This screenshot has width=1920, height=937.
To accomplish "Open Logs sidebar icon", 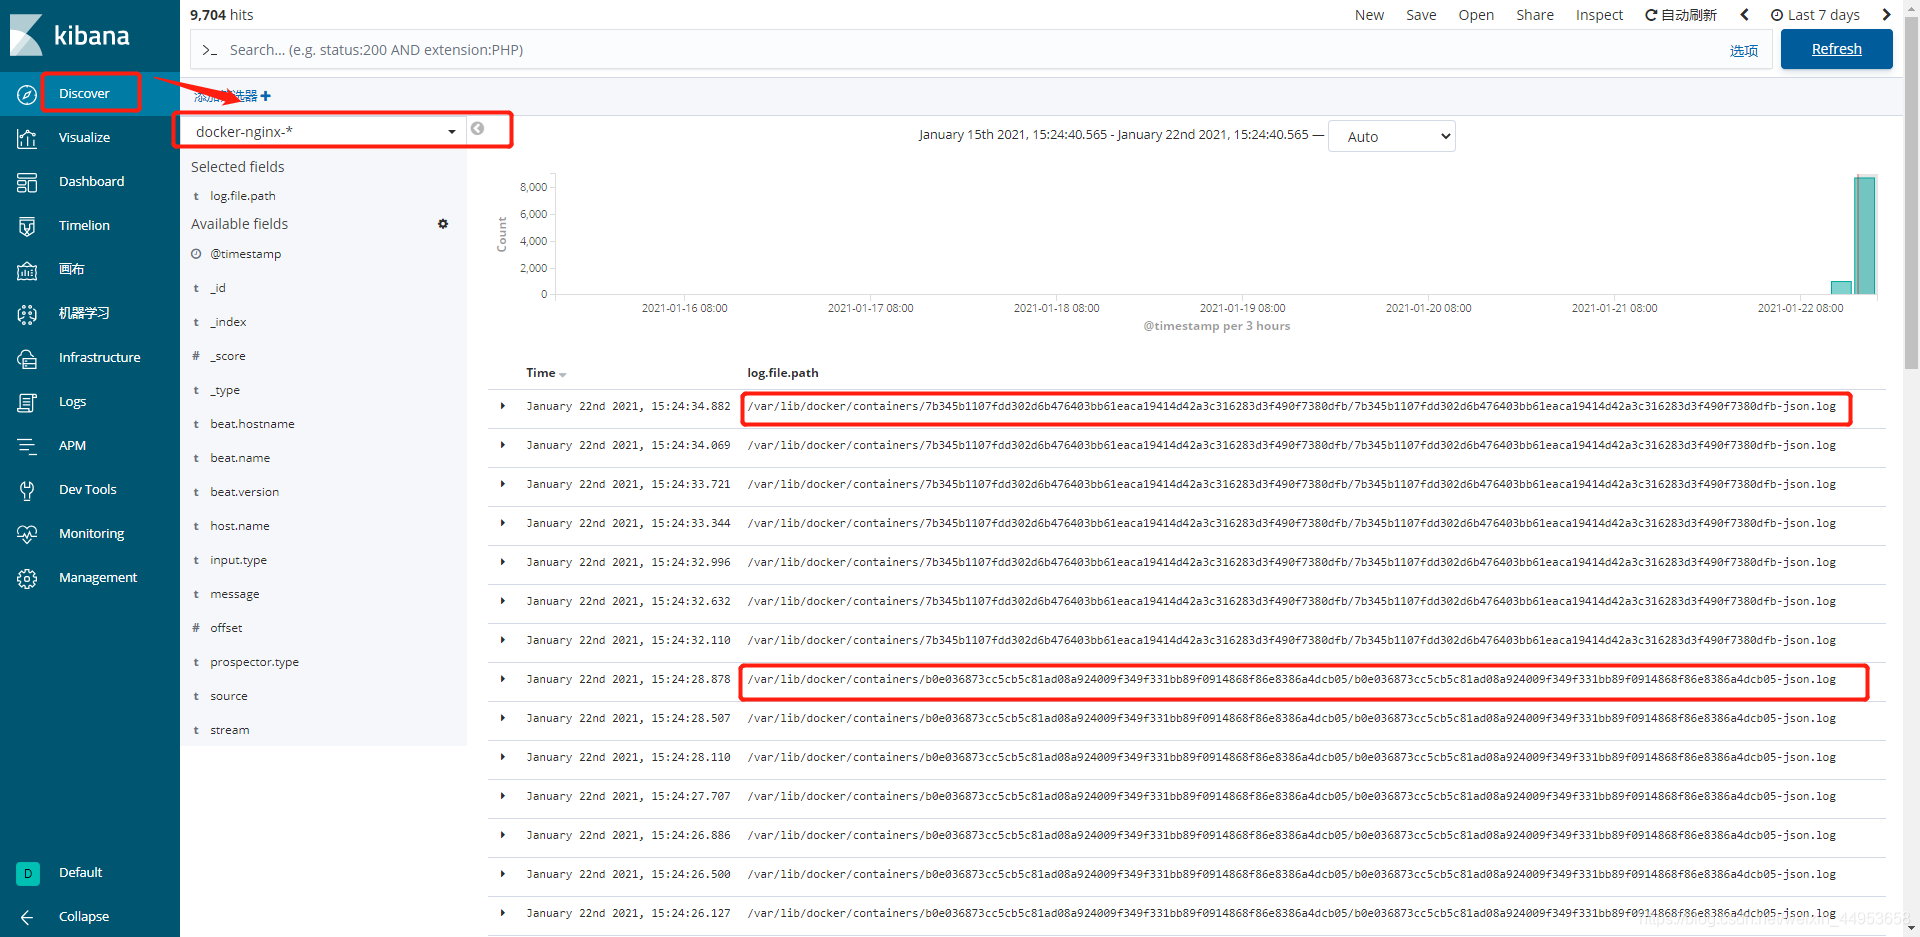I will point(27,402).
